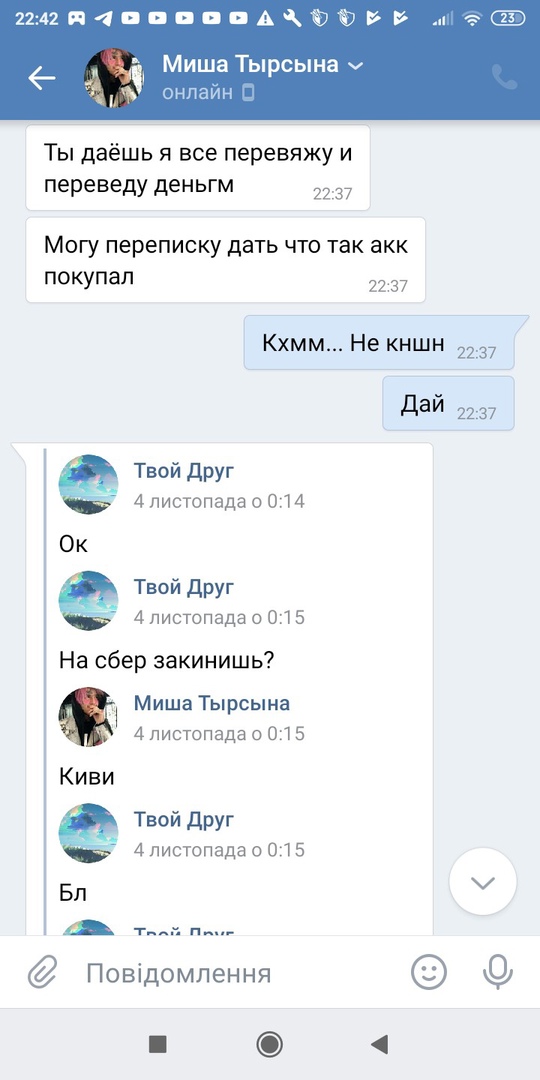Tap the microphone to record voice message
Image resolution: width=540 pixels, height=1080 pixels.
point(497,973)
